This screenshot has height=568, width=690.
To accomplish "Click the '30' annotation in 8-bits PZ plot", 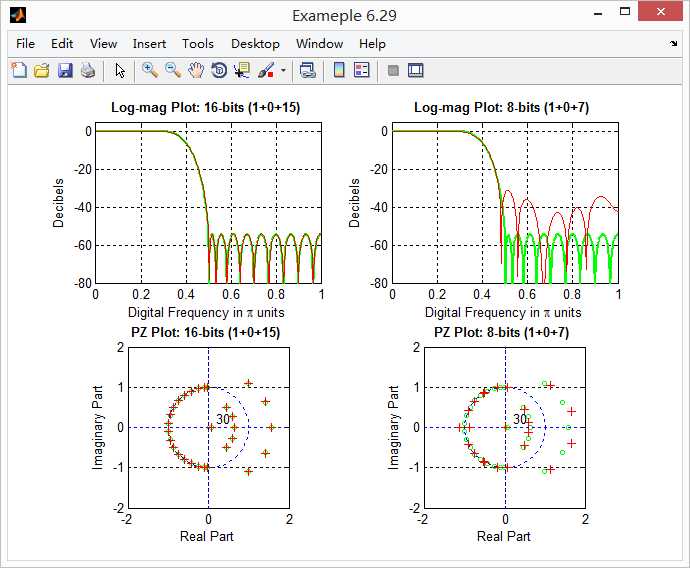I will (x=520, y=419).
